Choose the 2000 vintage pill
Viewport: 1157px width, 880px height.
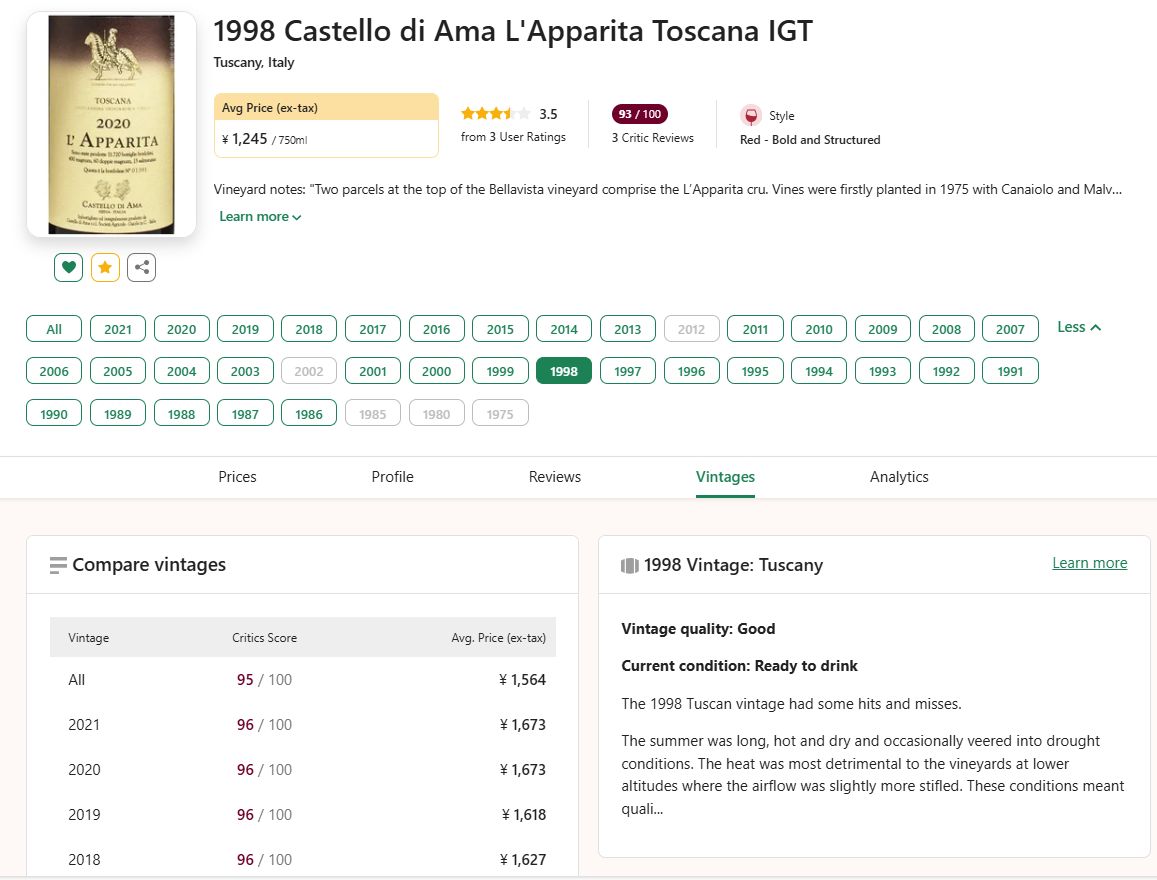(436, 371)
